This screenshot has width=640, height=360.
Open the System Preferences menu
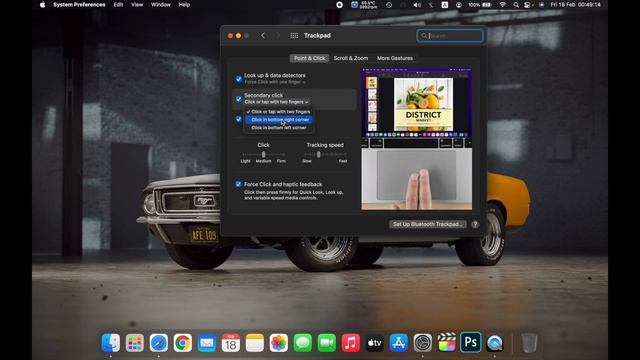tap(79, 5)
